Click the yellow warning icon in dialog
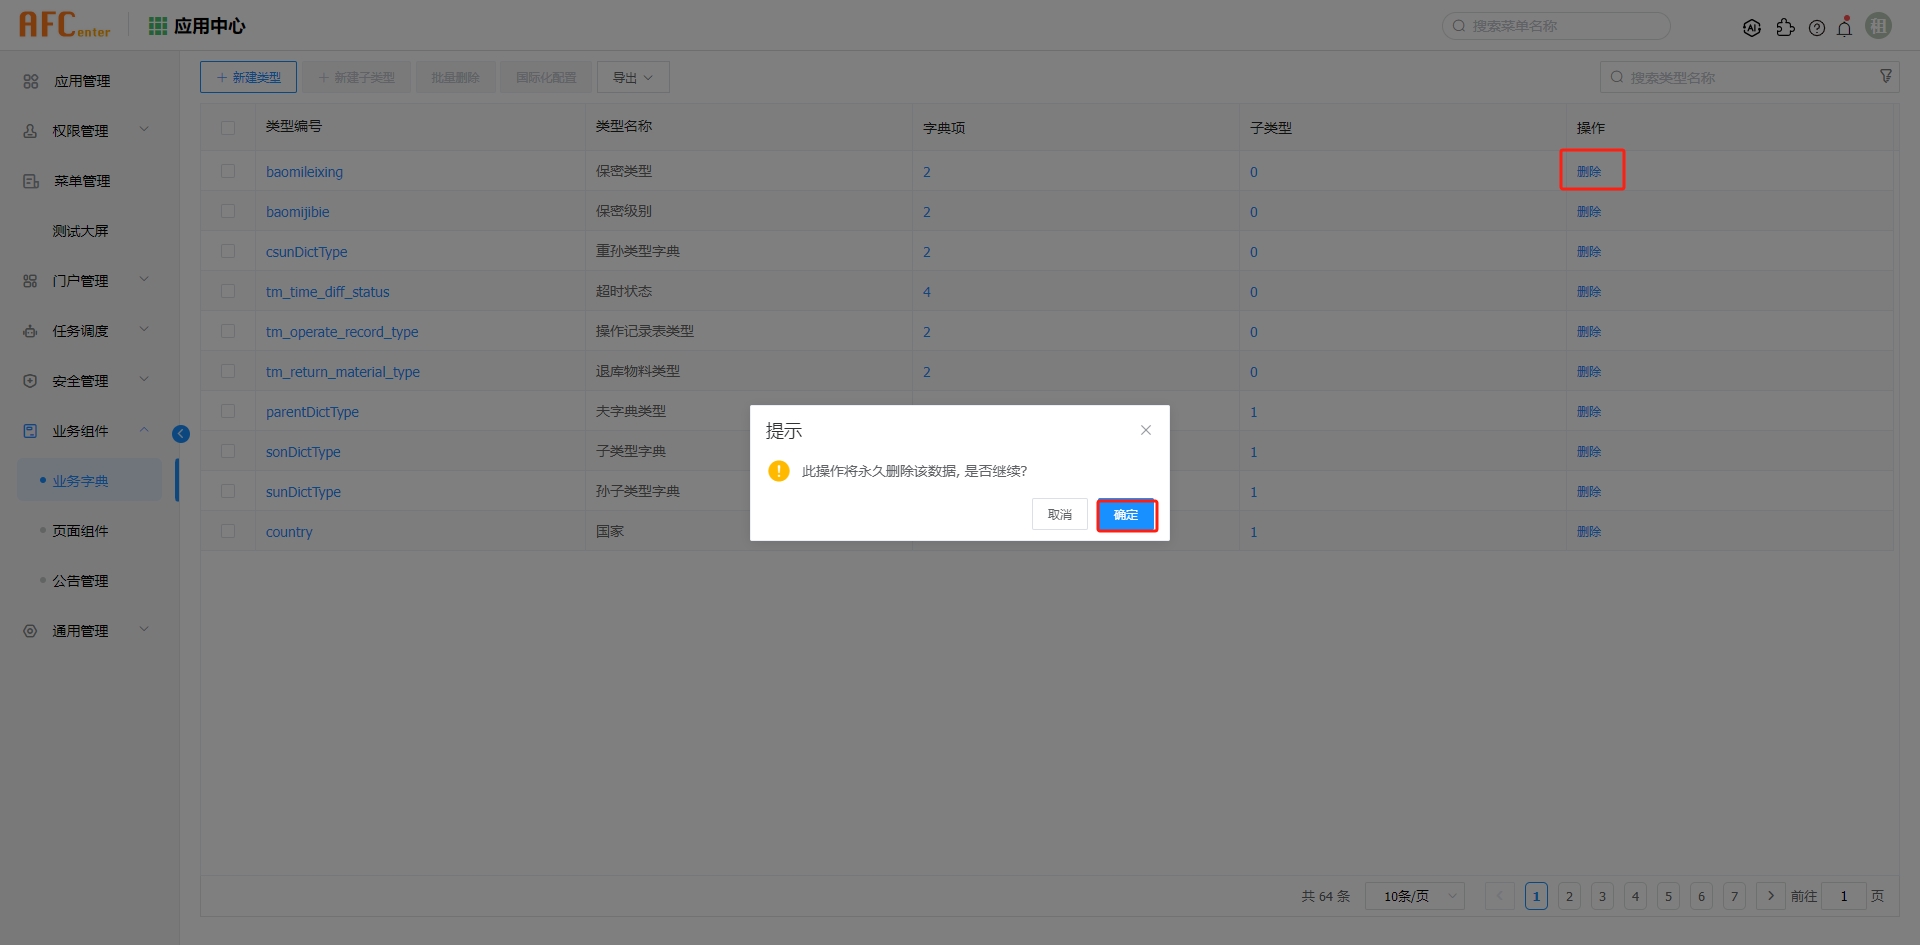Image resolution: width=1920 pixels, height=945 pixels. tap(779, 471)
